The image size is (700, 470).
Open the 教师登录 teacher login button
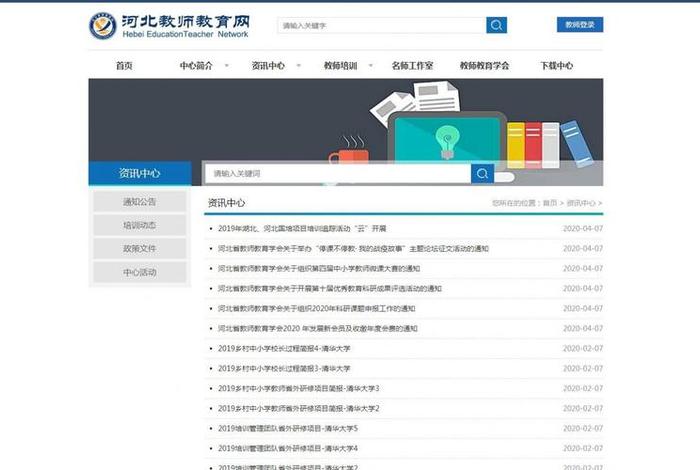580,25
